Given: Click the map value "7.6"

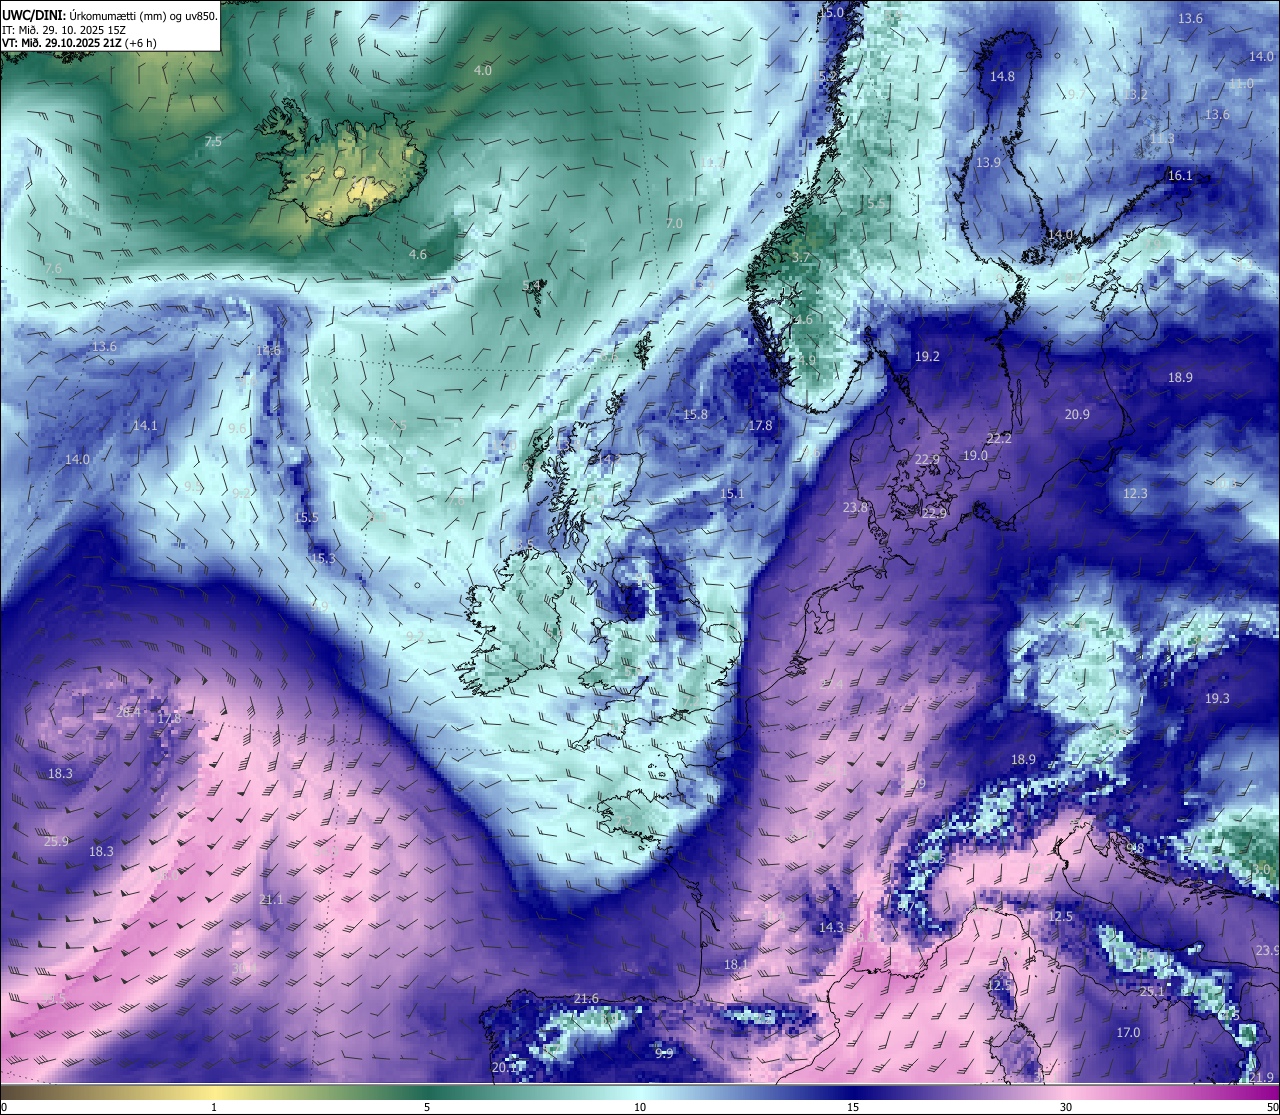Looking at the screenshot, I should [x=53, y=269].
